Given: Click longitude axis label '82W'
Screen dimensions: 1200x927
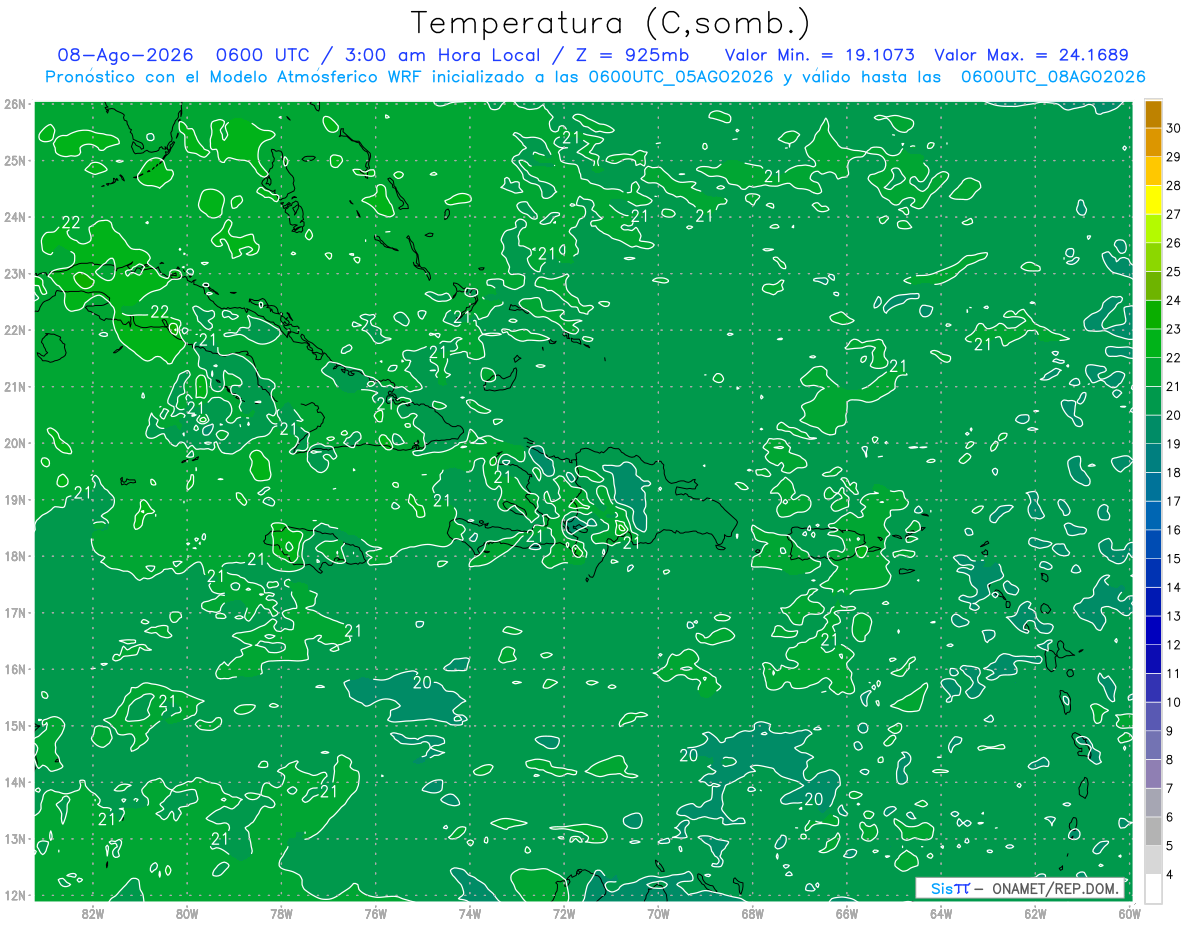Looking at the screenshot, I should [x=93, y=912].
